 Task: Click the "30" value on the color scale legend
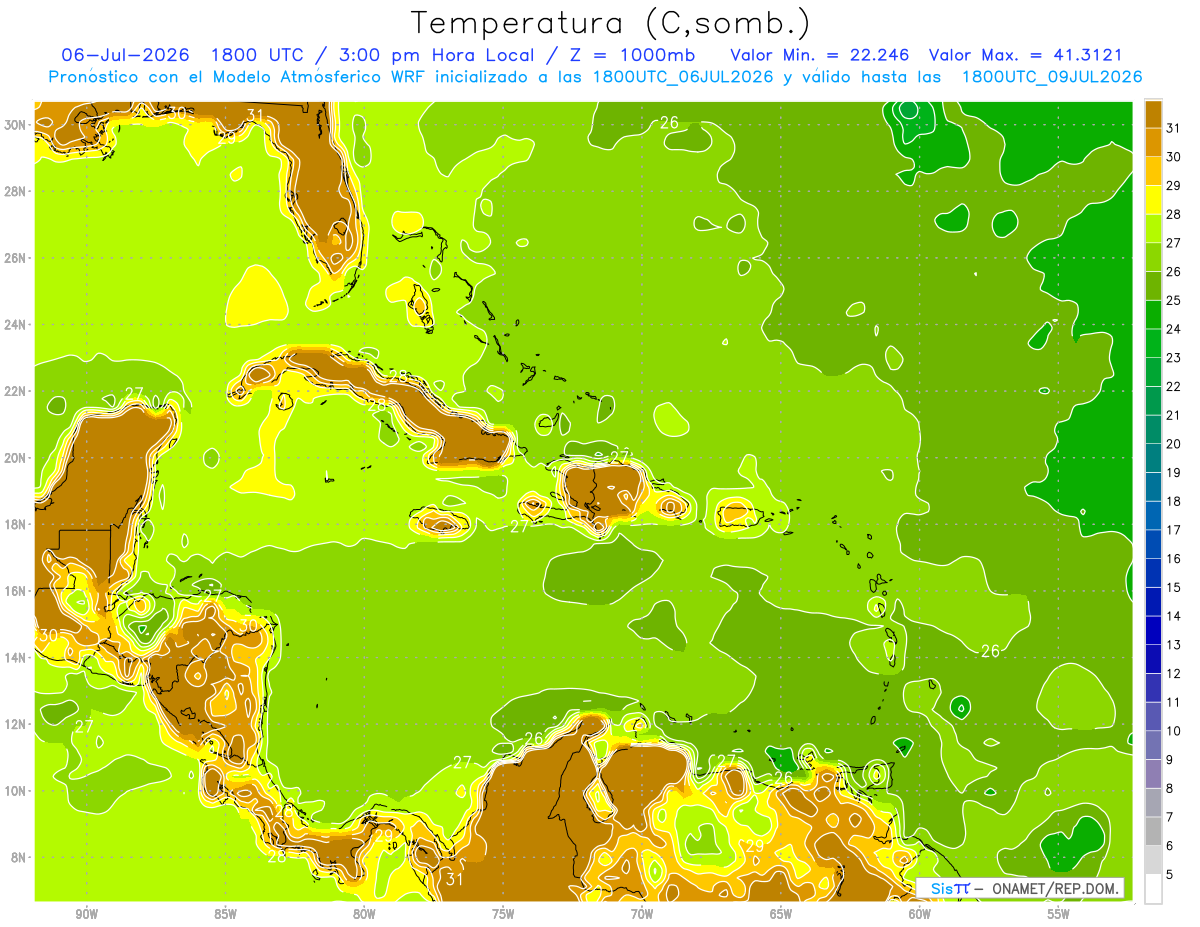coord(1174,157)
